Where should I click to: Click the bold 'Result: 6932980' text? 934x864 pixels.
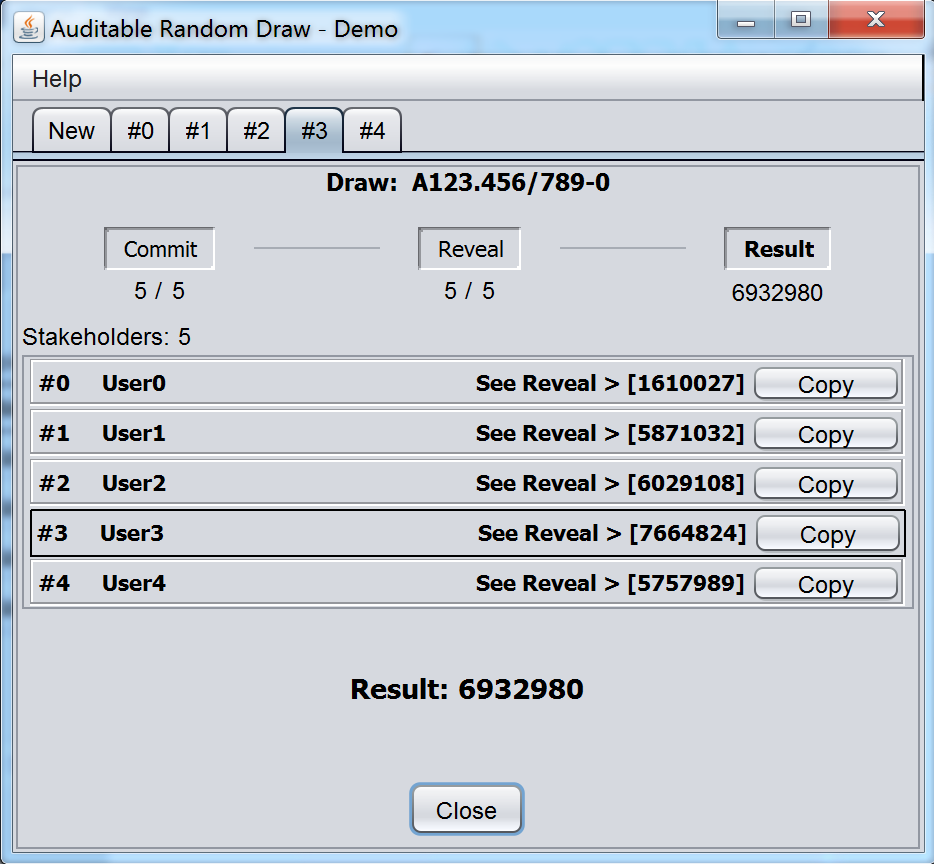point(466,689)
